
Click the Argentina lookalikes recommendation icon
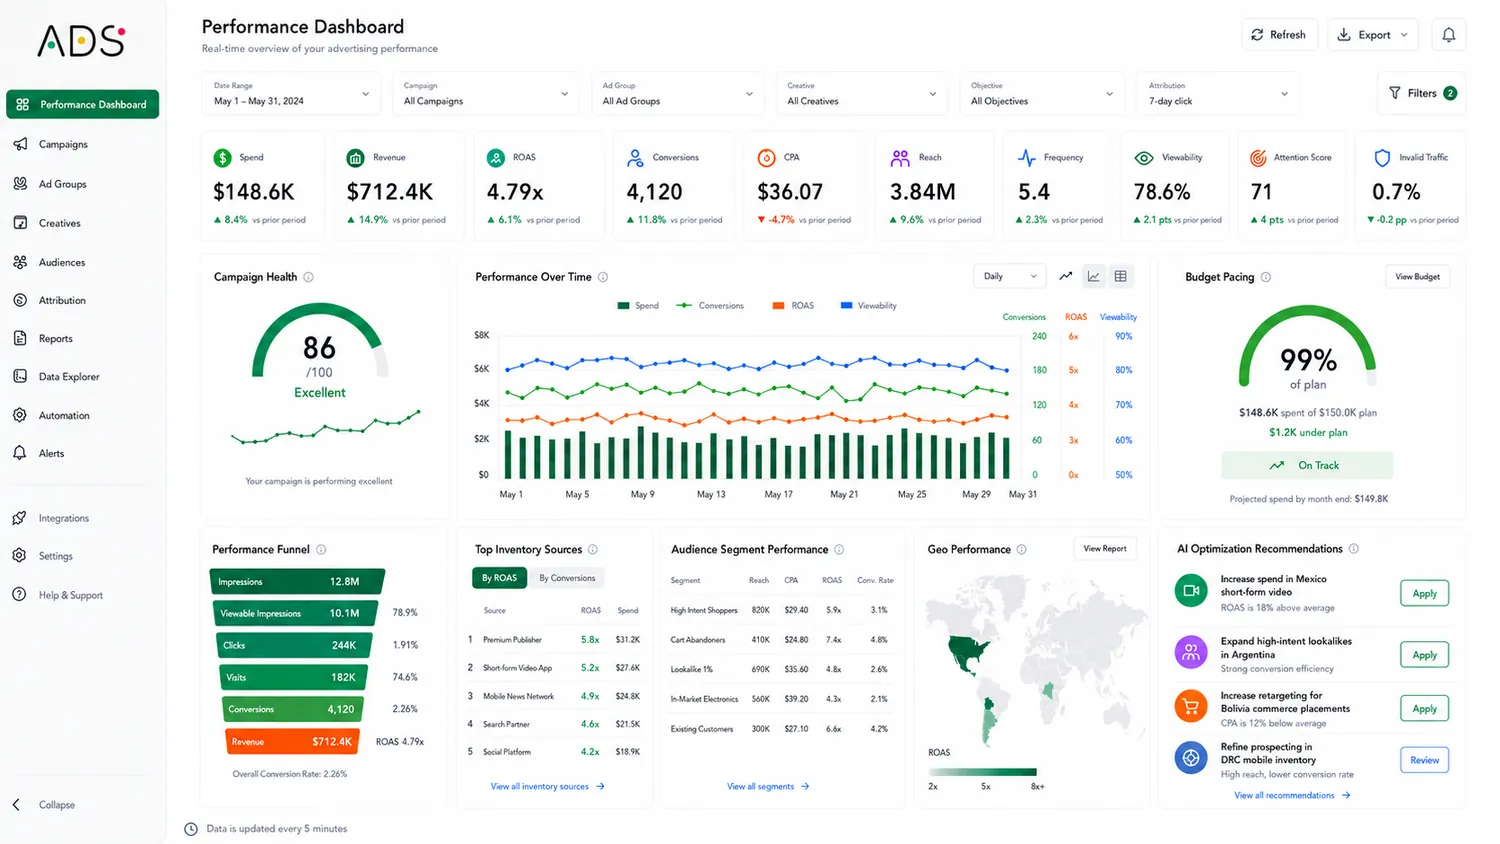pos(1191,652)
